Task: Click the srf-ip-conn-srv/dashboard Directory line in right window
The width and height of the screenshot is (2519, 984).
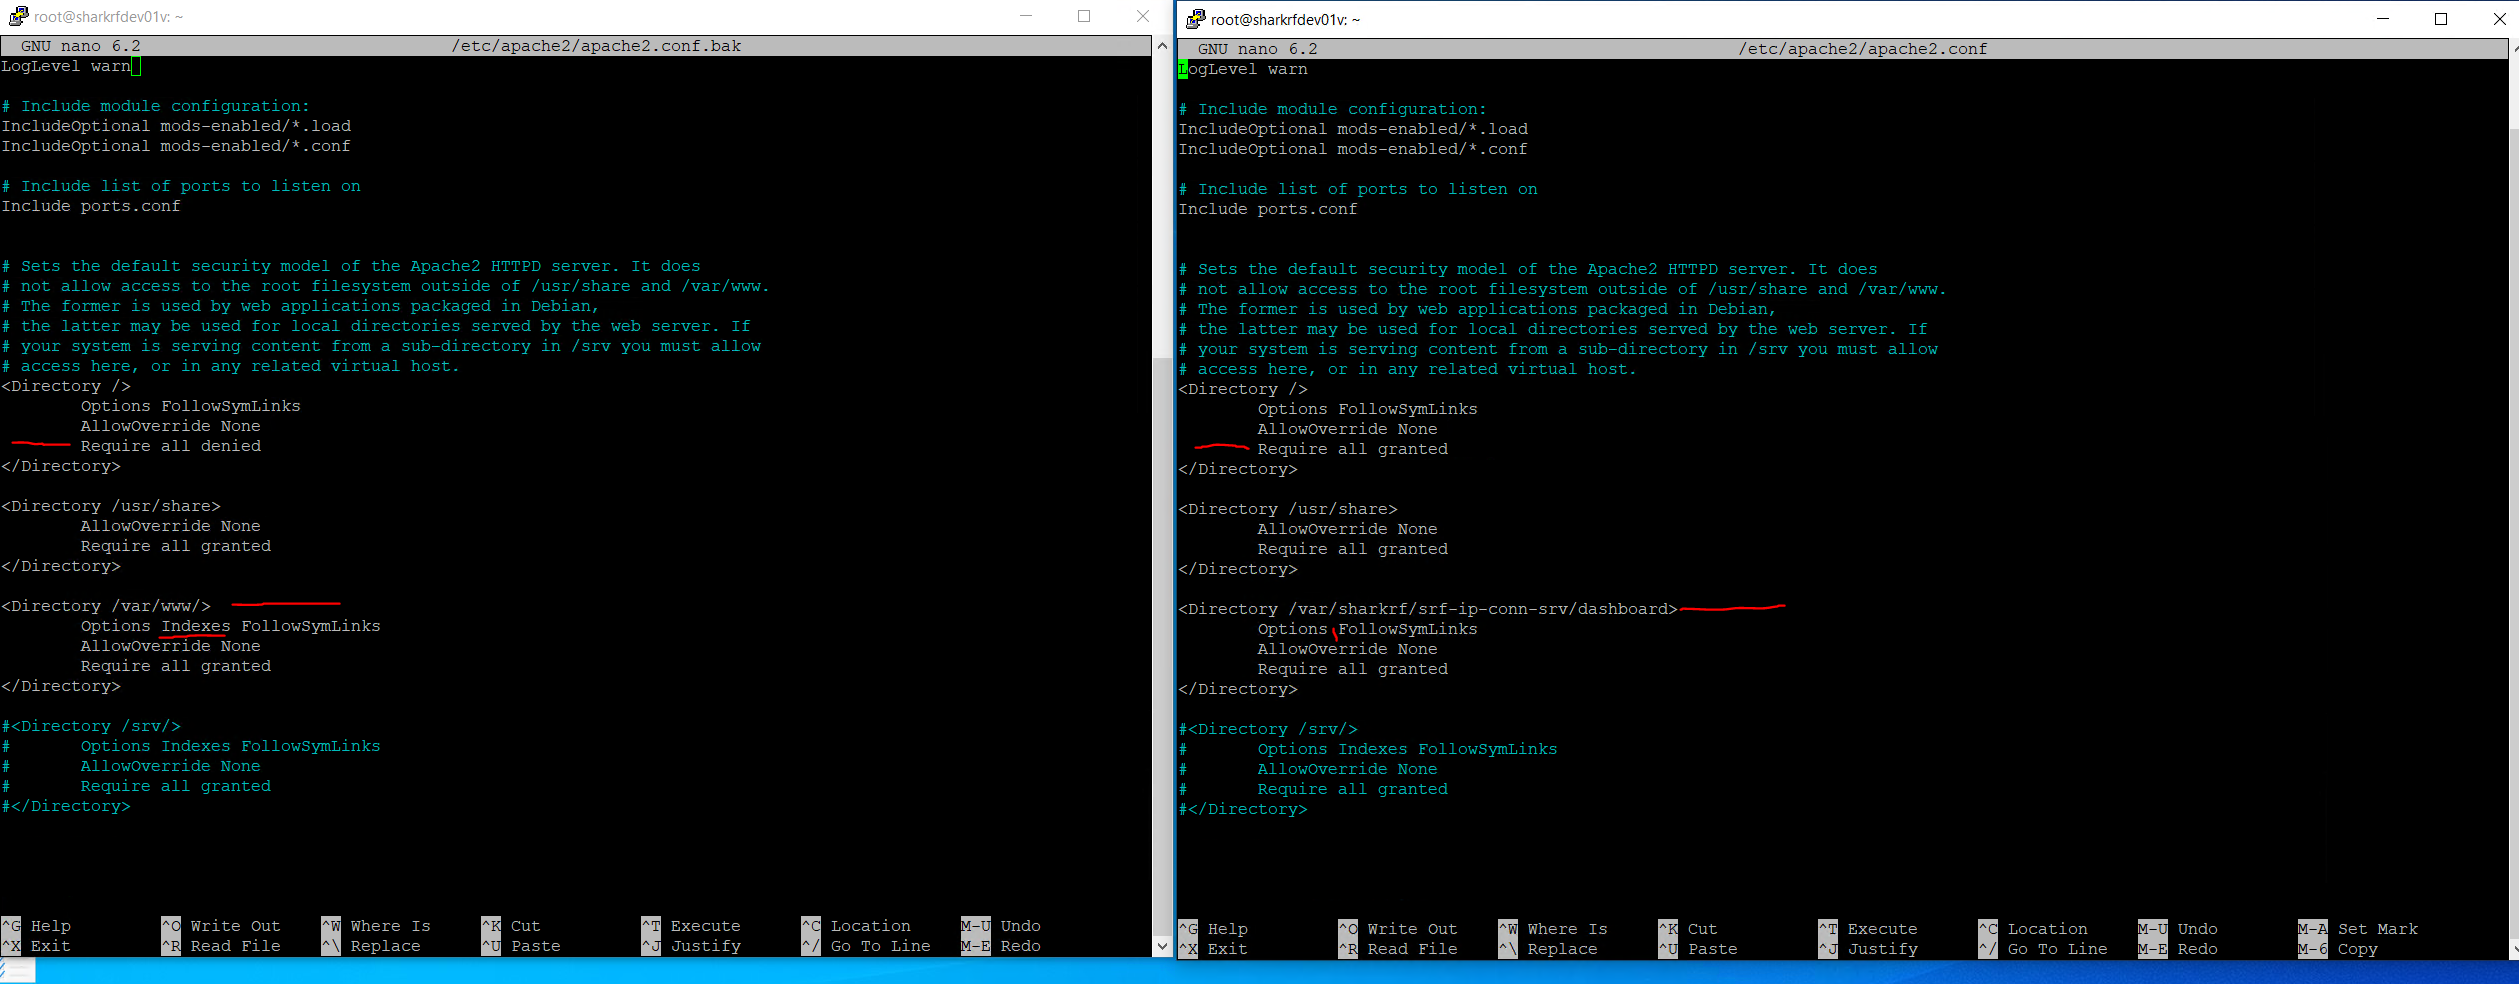Action: 1428,609
